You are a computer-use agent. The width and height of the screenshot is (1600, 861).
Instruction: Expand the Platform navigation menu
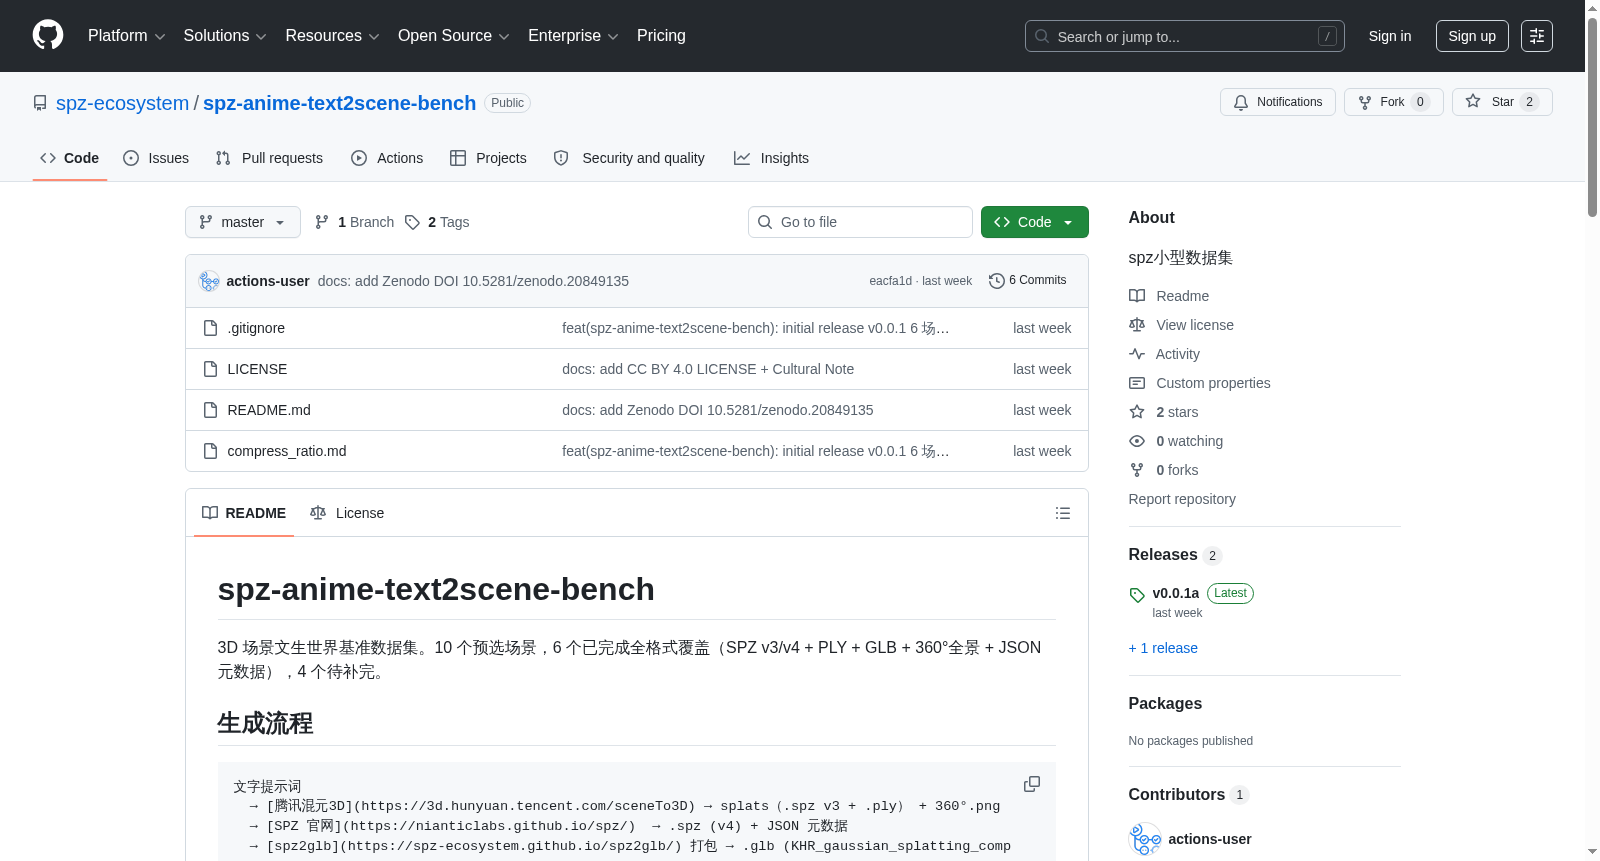click(126, 36)
